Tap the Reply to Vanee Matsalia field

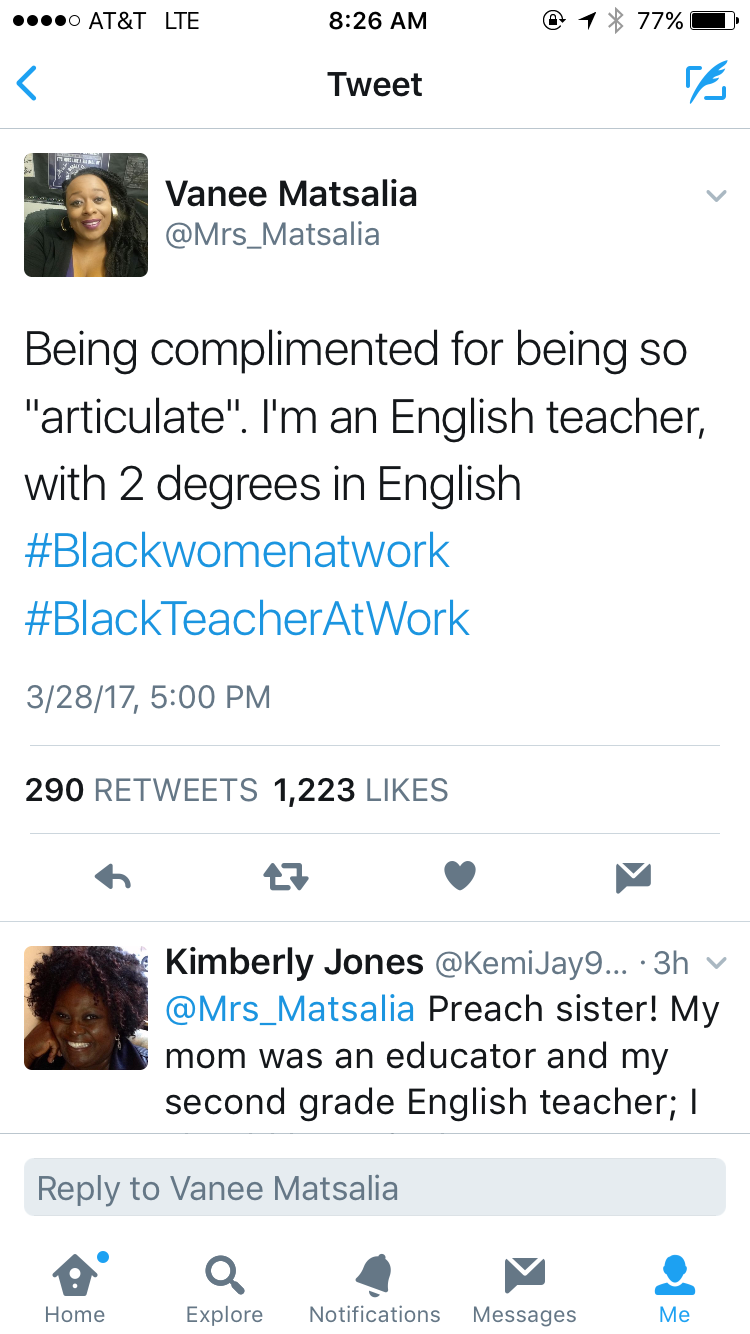click(x=375, y=1188)
